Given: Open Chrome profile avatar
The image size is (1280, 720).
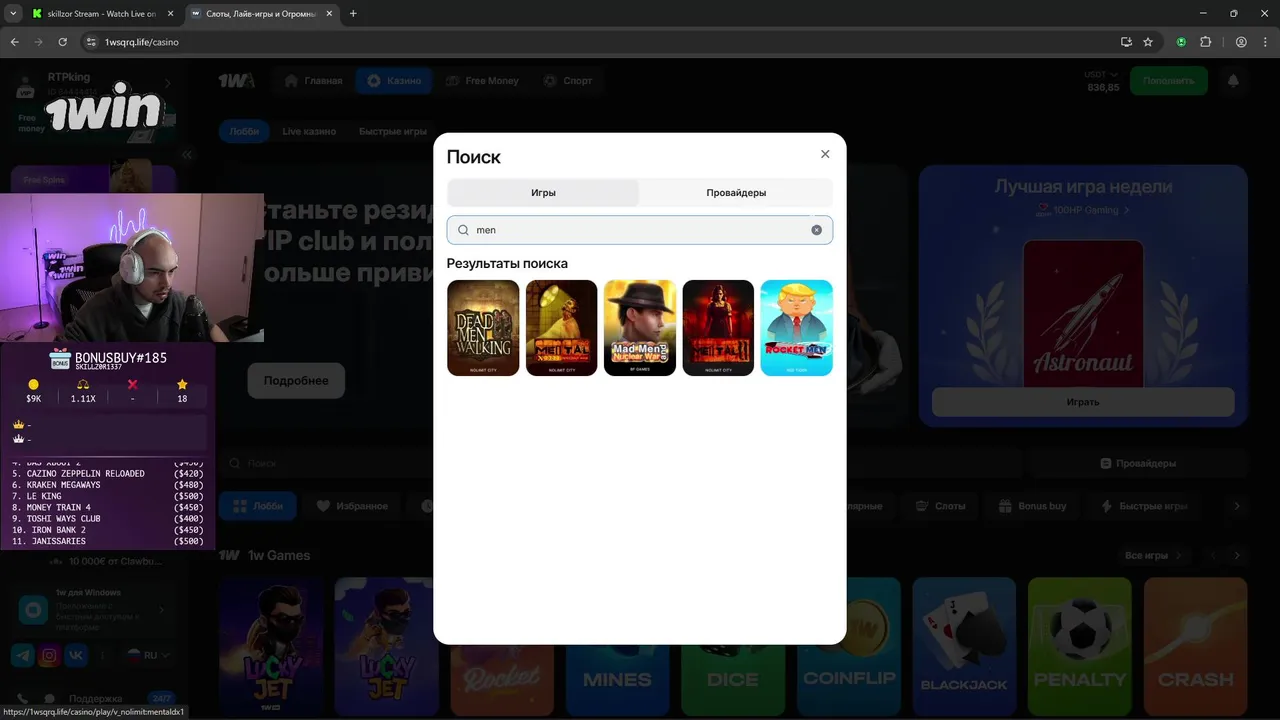Looking at the screenshot, I should [1241, 42].
